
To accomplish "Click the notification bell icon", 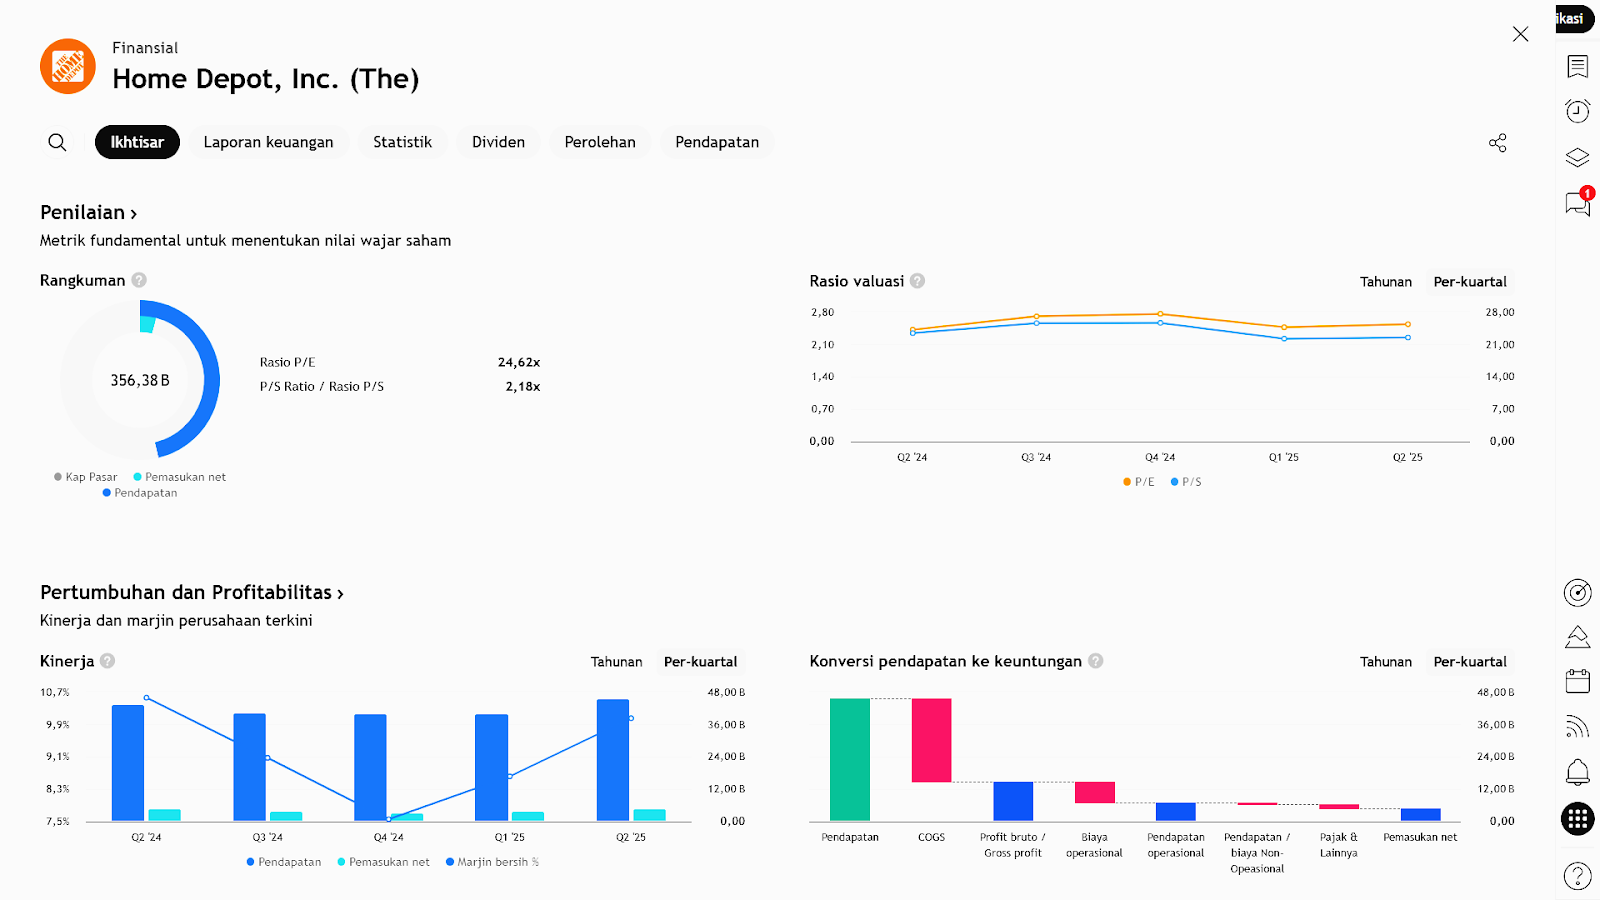I will [1577, 772].
